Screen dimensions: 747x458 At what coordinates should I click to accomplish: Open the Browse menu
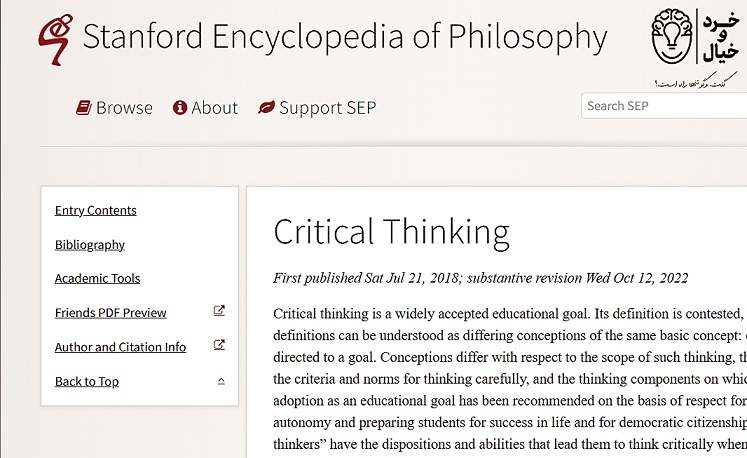[x=124, y=108]
